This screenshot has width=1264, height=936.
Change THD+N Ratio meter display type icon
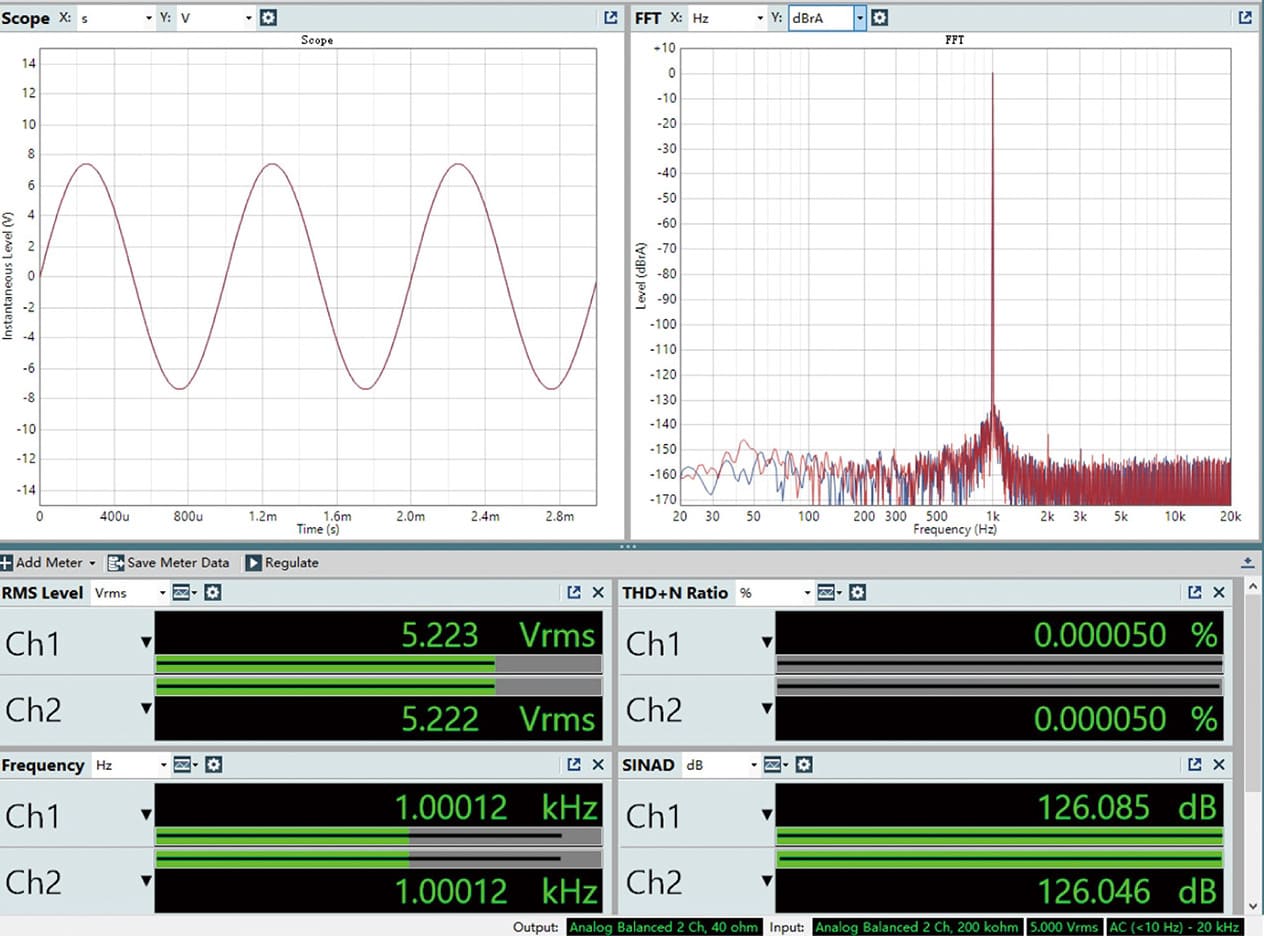(x=829, y=593)
